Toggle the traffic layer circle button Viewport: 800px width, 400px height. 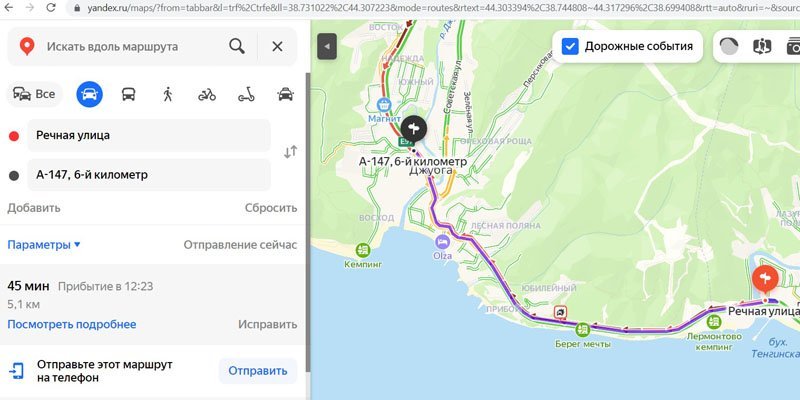729,46
